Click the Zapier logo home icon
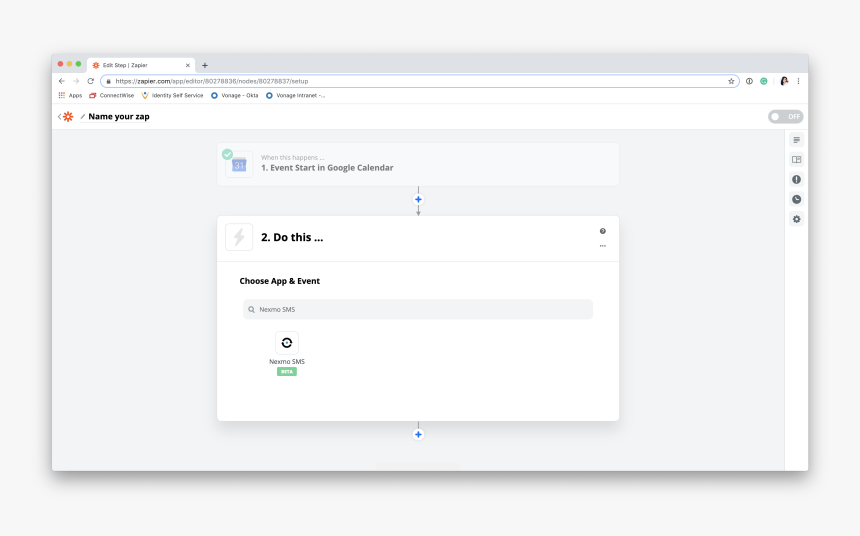The height and width of the screenshot is (536, 860). tap(68, 116)
